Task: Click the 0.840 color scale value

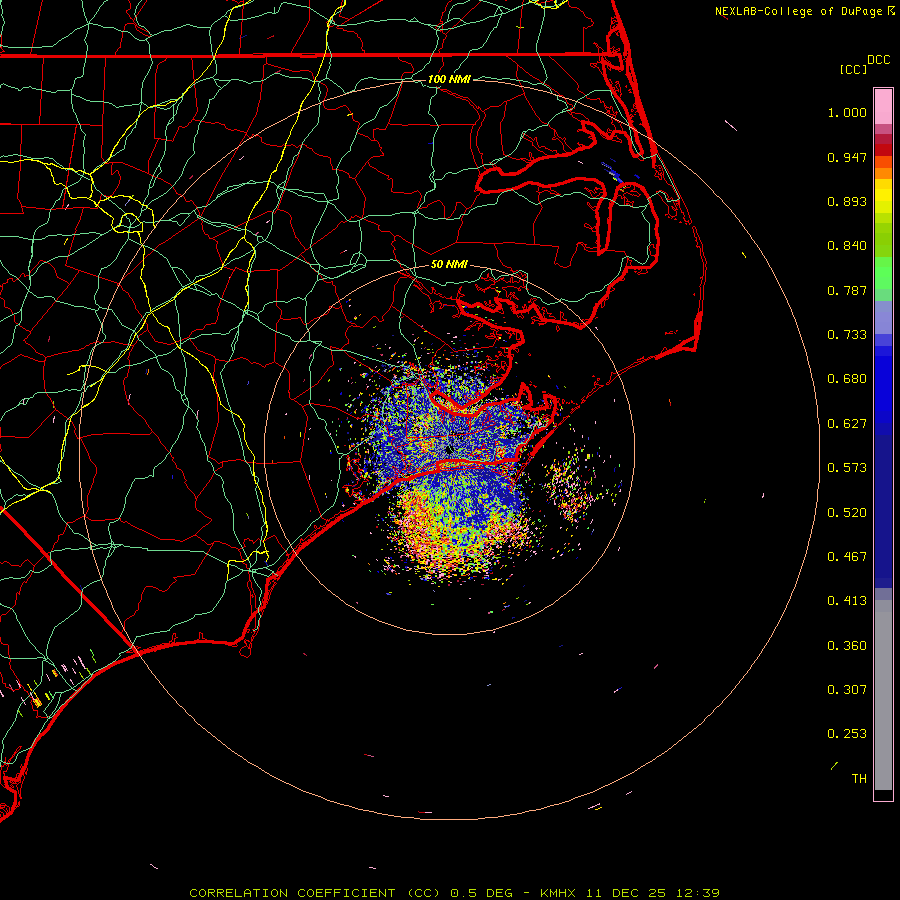Action: pyautogui.click(x=847, y=246)
